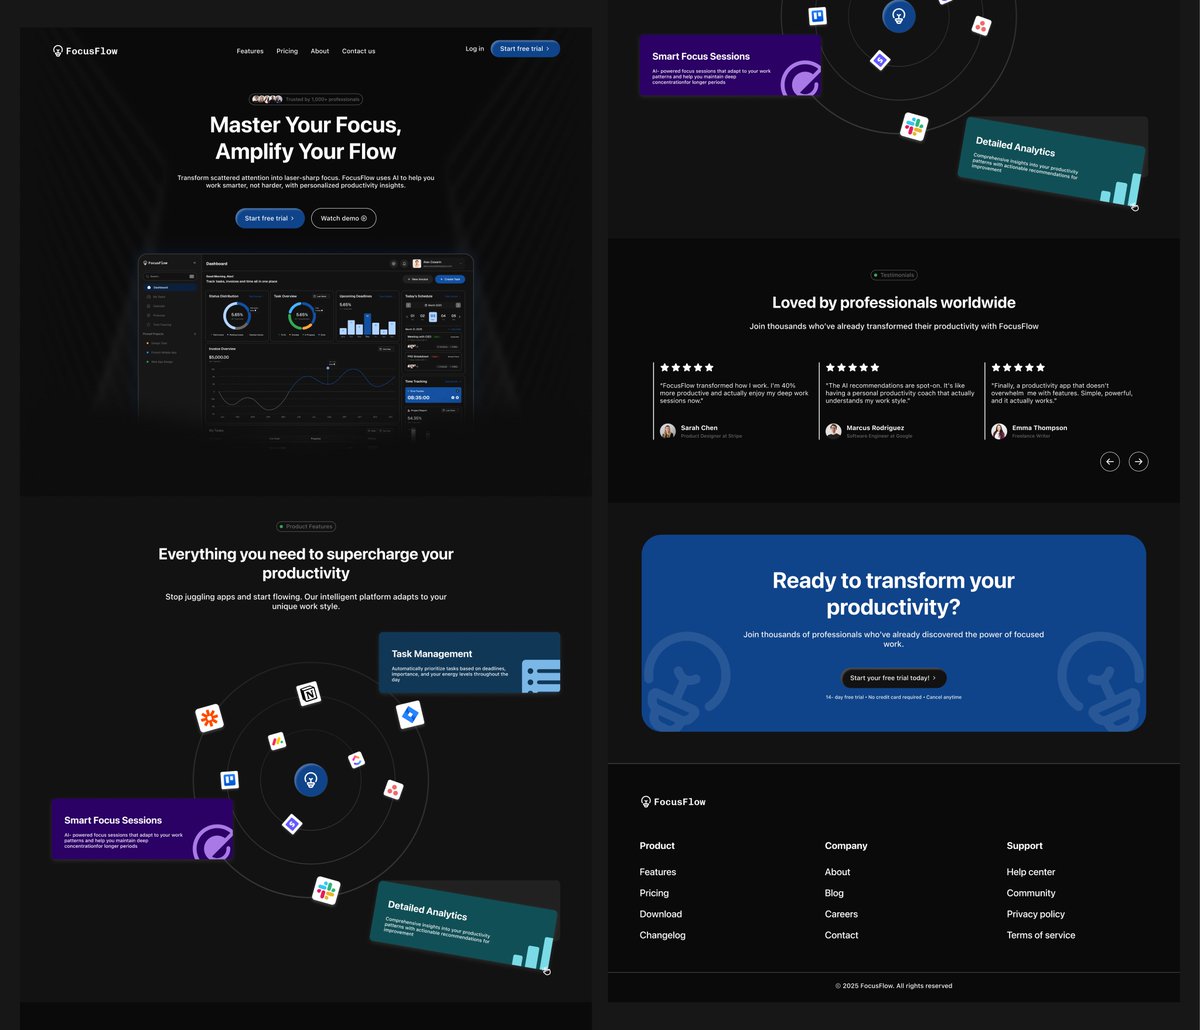Open the Community link
The height and width of the screenshot is (1030, 1200).
pyautogui.click(x=1031, y=893)
